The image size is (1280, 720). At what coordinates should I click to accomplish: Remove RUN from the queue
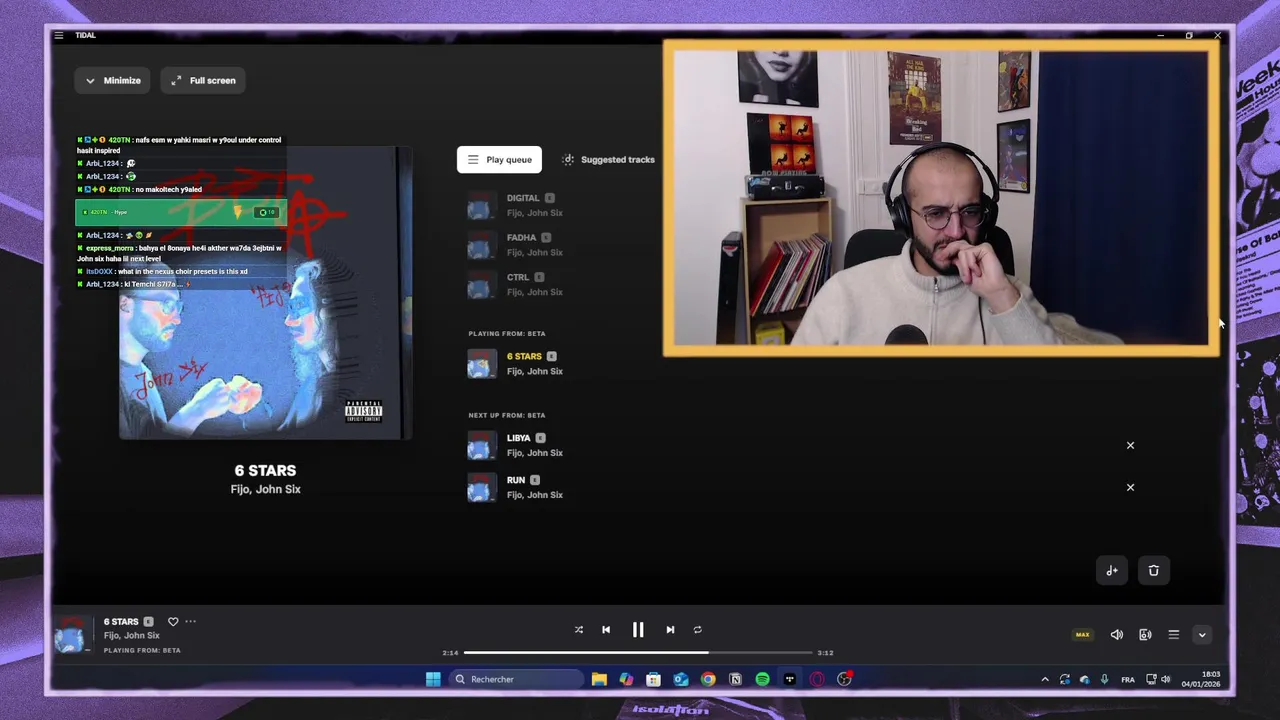pyautogui.click(x=1130, y=487)
